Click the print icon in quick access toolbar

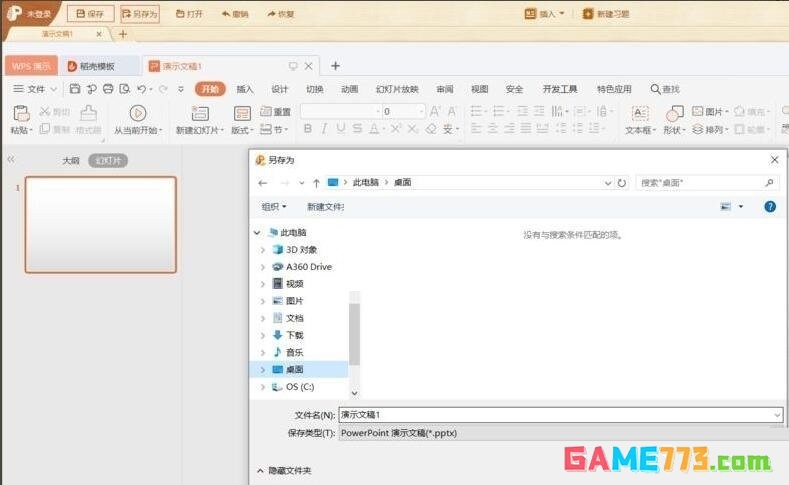(x=108, y=89)
